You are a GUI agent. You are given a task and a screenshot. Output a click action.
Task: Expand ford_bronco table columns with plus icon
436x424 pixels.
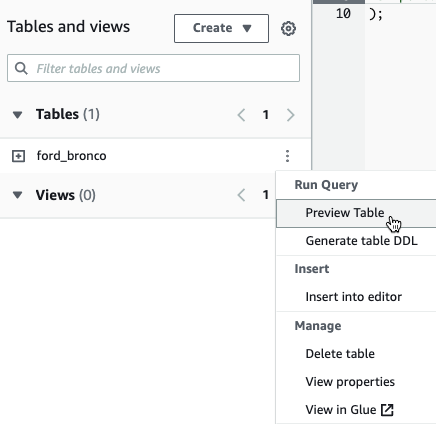[x=18, y=156]
